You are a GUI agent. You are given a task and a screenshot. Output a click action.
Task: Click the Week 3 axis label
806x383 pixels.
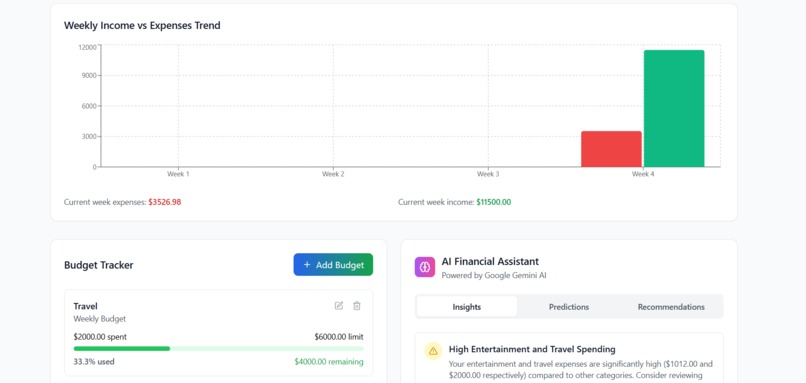coord(488,174)
